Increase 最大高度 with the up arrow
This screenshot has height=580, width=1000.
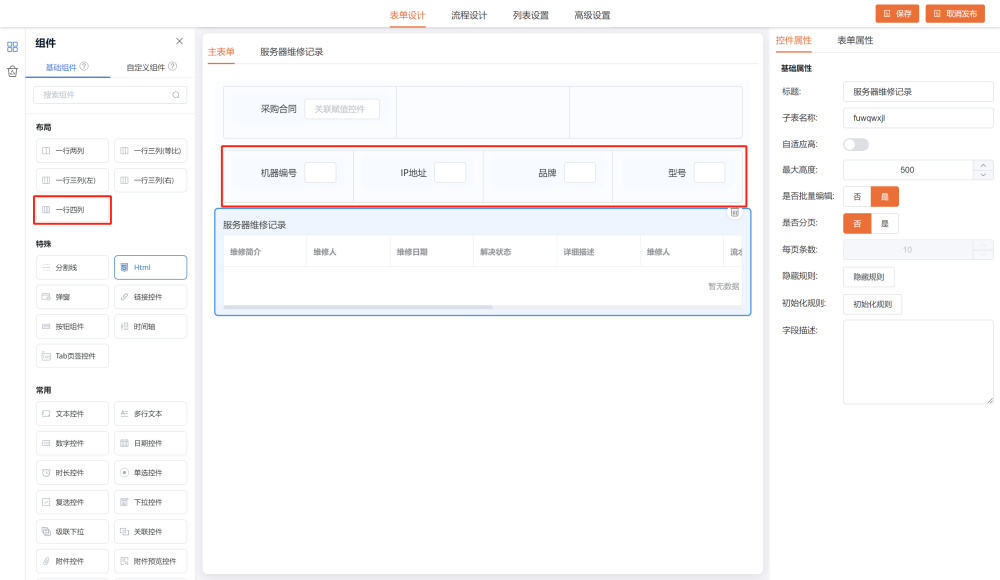[x=984, y=165]
